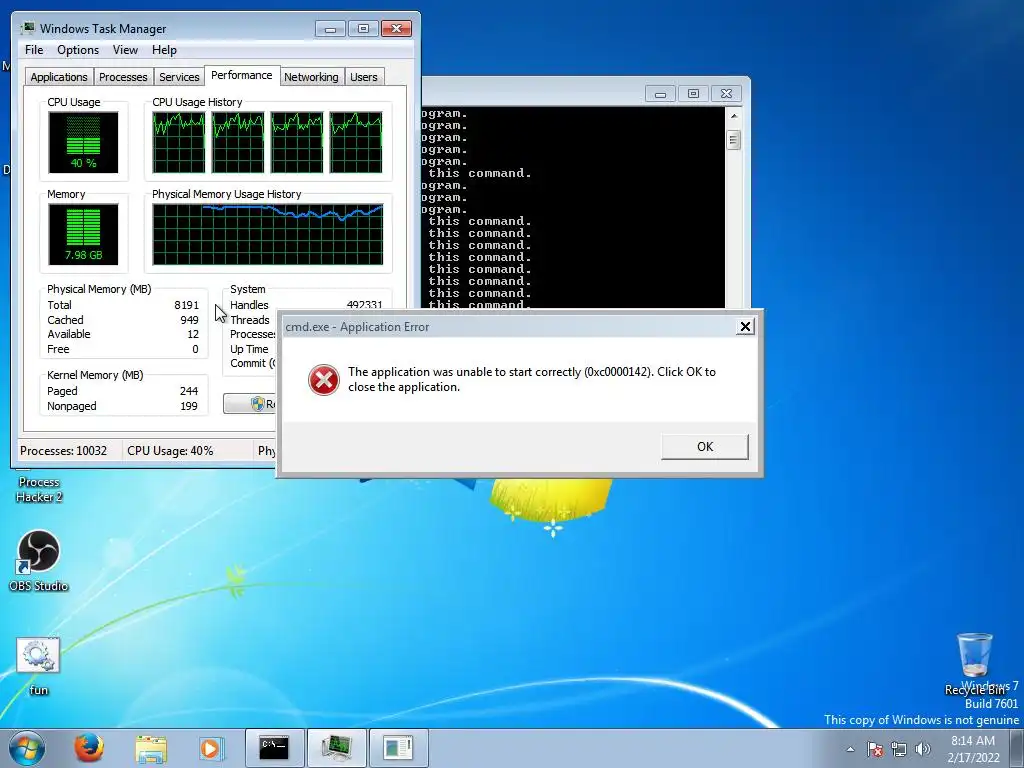Open the Windows Start menu orb
Screen dimensions: 1024x768
pos(27,748)
